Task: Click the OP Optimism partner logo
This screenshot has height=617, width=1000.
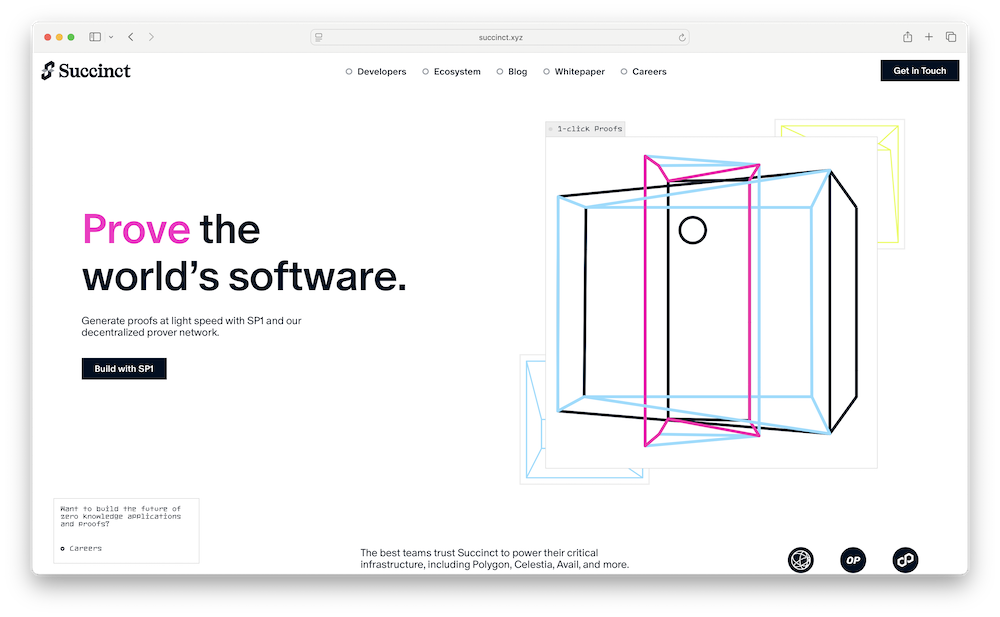Action: pos(853,560)
